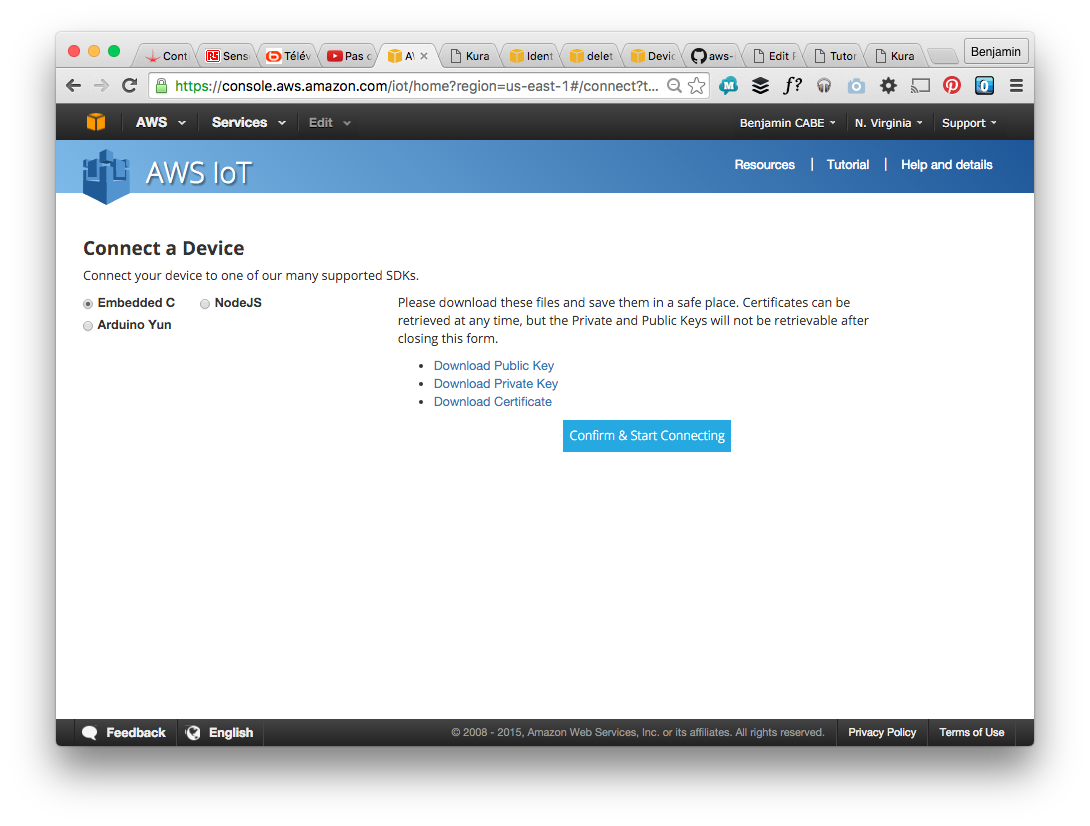The height and width of the screenshot is (826, 1090).
Task: Click the Download Private Key link
Action: tap(495, 384)
